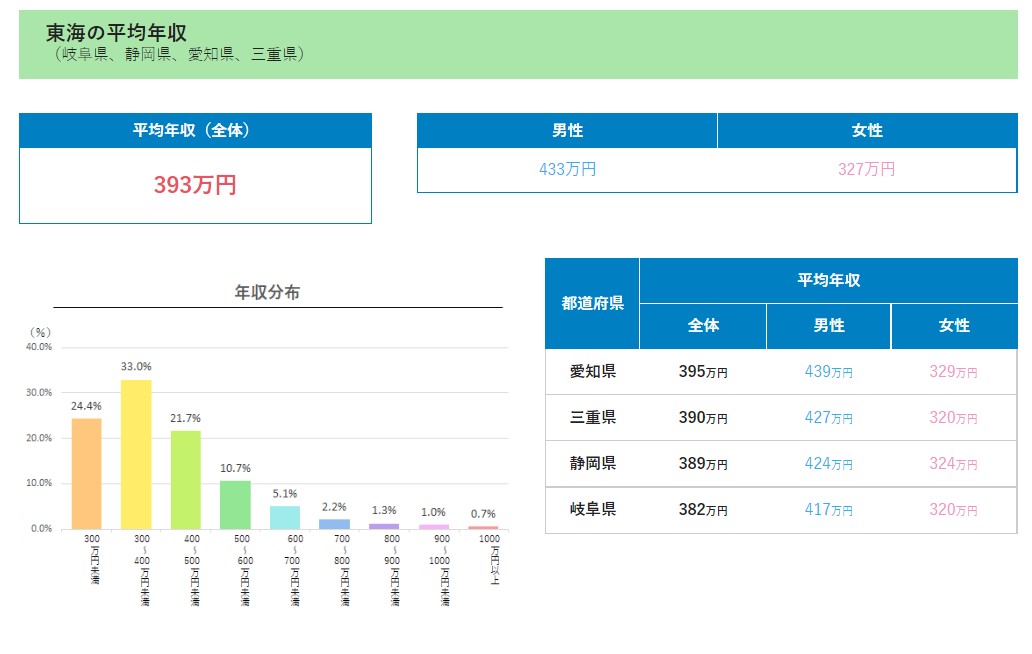Click the cyan 5.1% bar
Screen dimensions: 1032x654
(285, 517)
